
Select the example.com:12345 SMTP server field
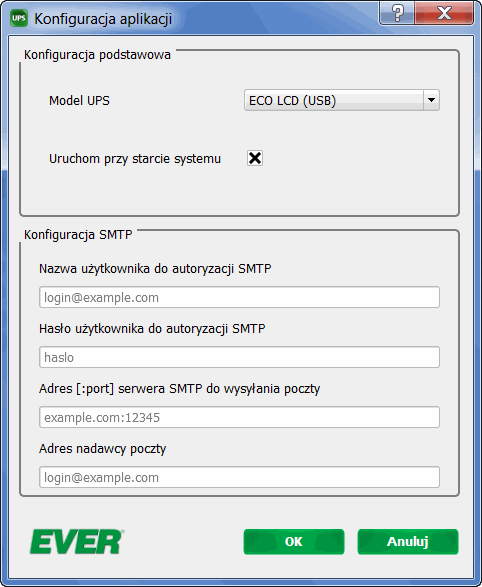click(239, 417)
